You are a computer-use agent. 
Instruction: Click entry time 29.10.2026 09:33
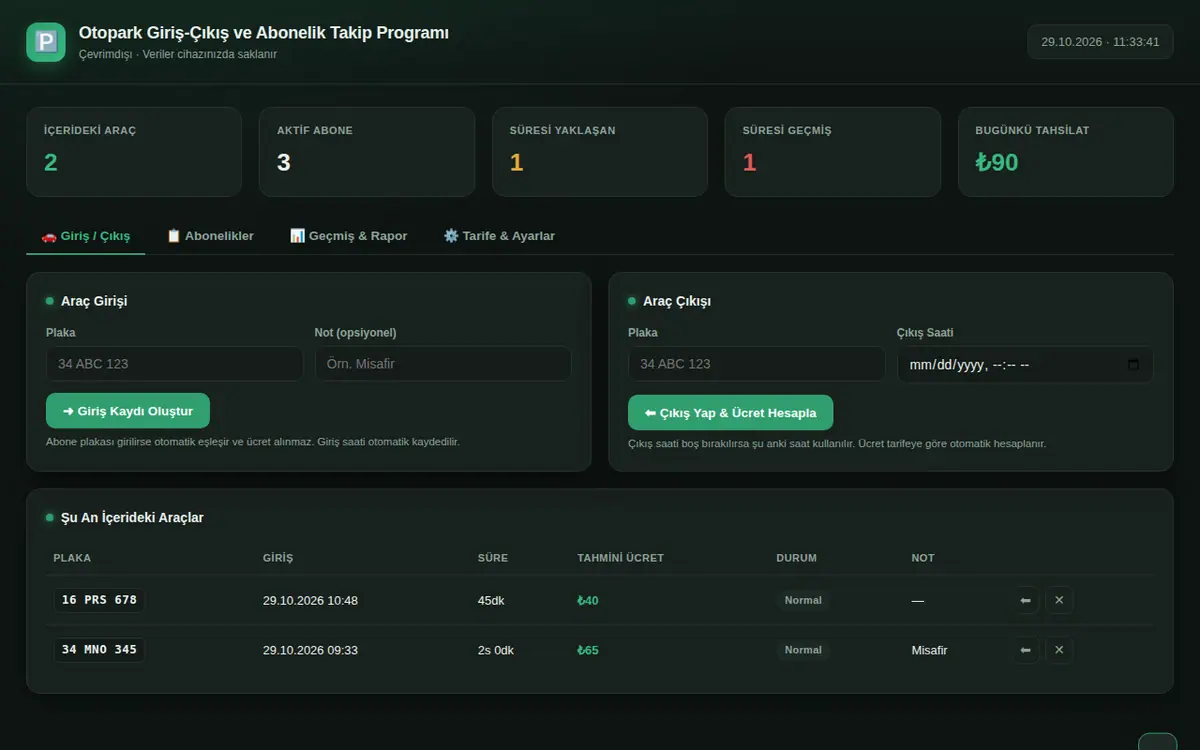310,651
